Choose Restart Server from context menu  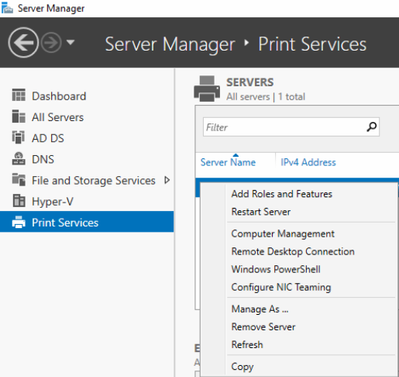pos(261,212)
